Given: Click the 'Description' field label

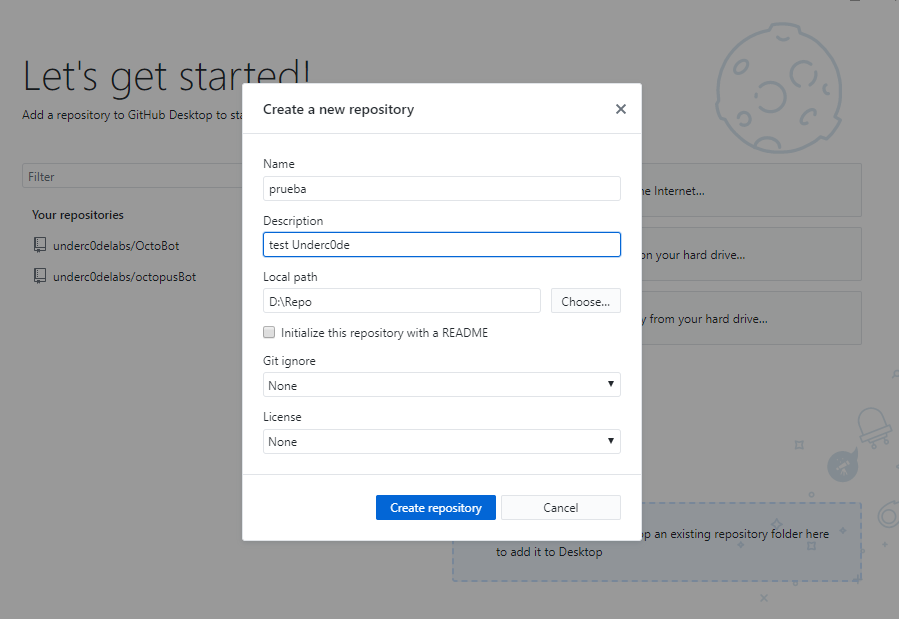Looking at the screenshot, I should [x=293, y=221].
